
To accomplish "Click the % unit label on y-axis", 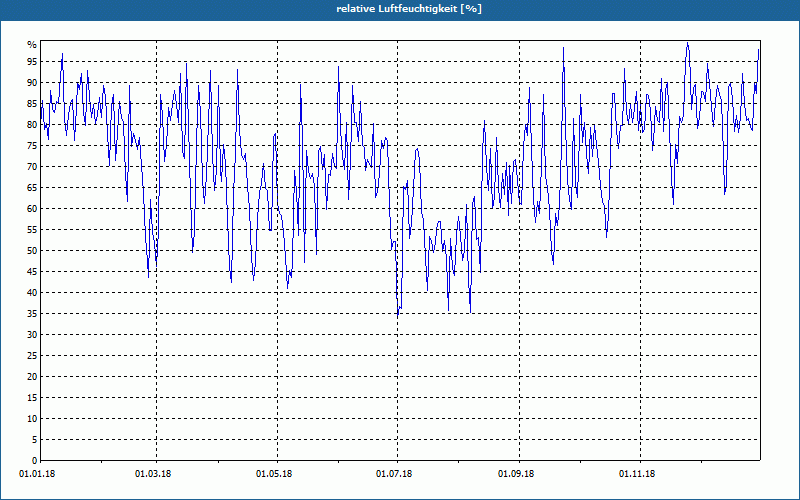I will tap(32, 45).
